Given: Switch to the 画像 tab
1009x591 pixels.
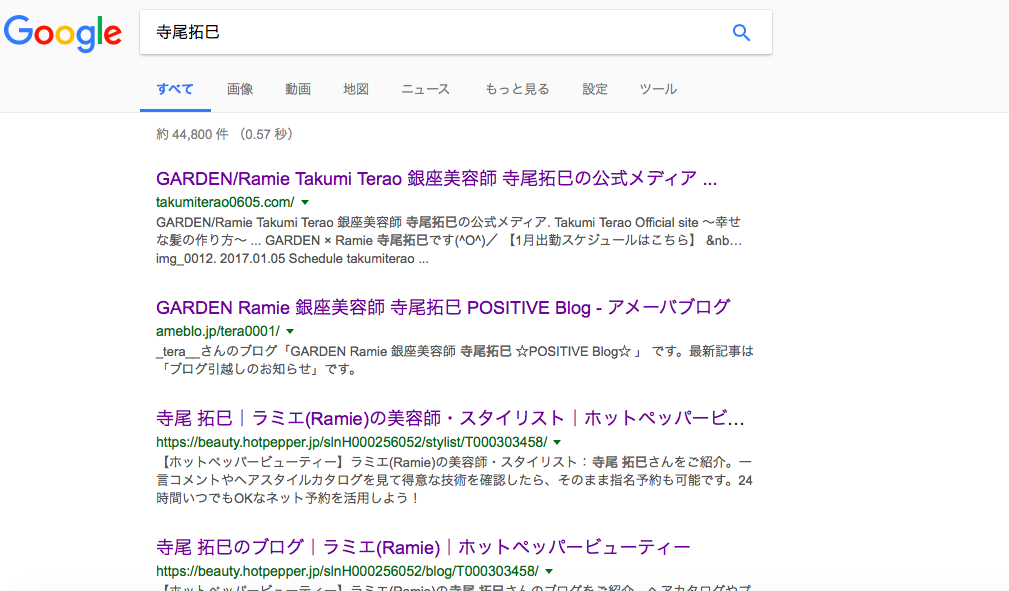Looking at the screenshot, I should 240,89.
